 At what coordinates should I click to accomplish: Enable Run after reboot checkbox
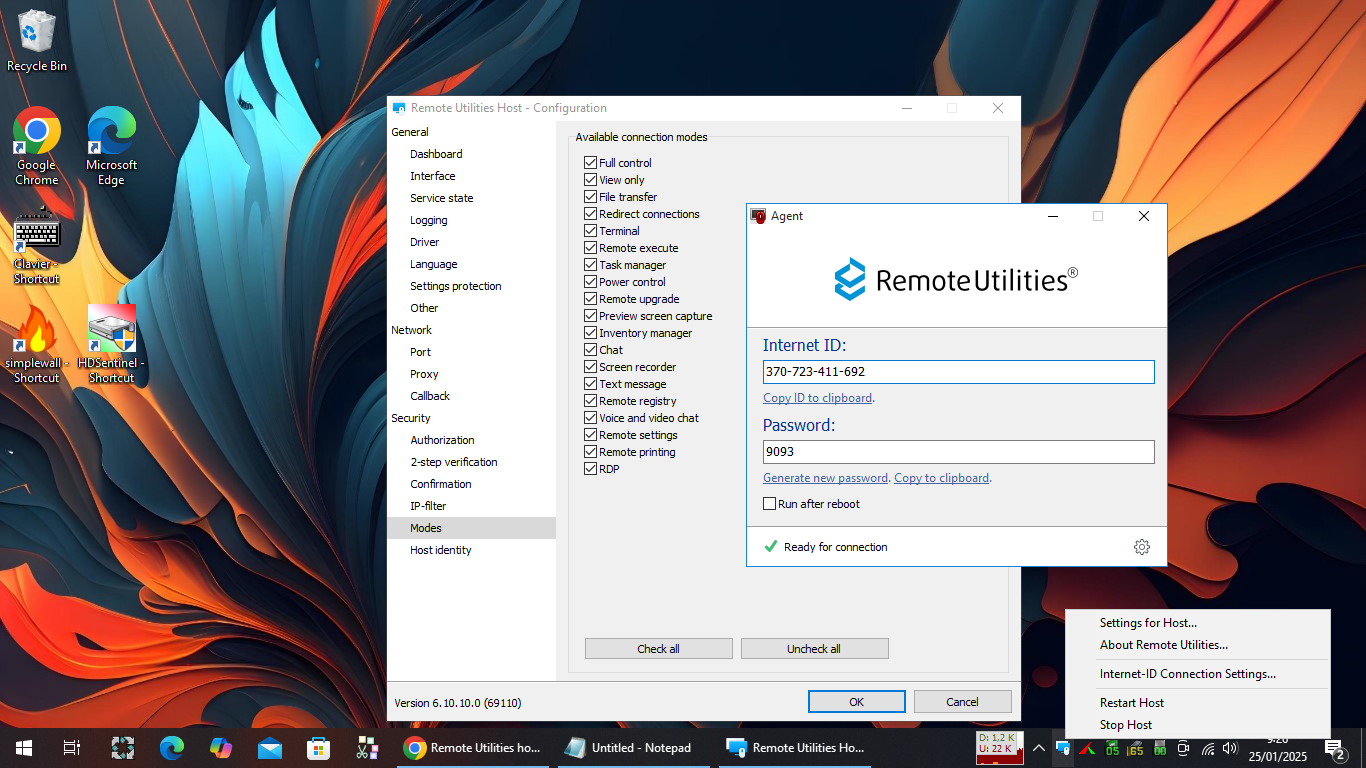coord(770,504)
